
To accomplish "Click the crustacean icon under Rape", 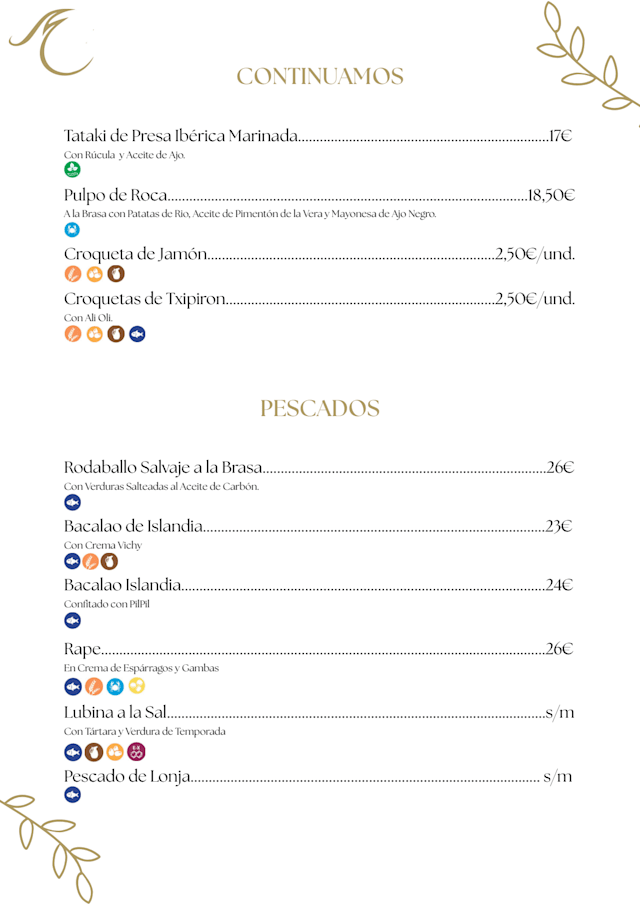I will [115, 686].
